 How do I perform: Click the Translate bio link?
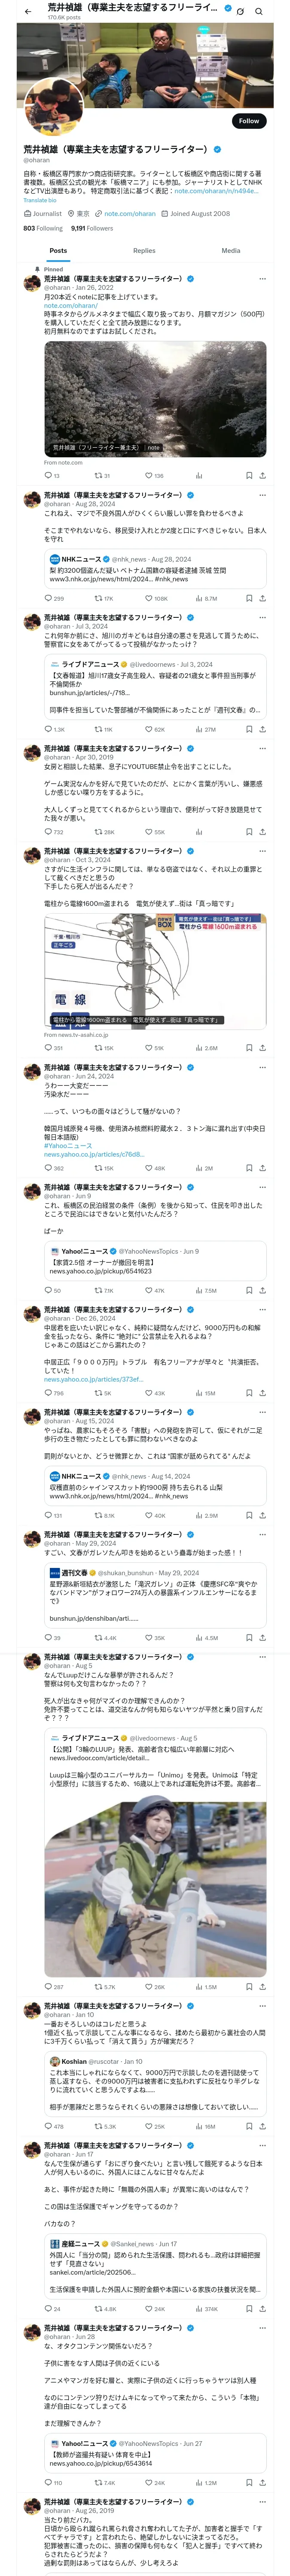[x=40, y=200]
